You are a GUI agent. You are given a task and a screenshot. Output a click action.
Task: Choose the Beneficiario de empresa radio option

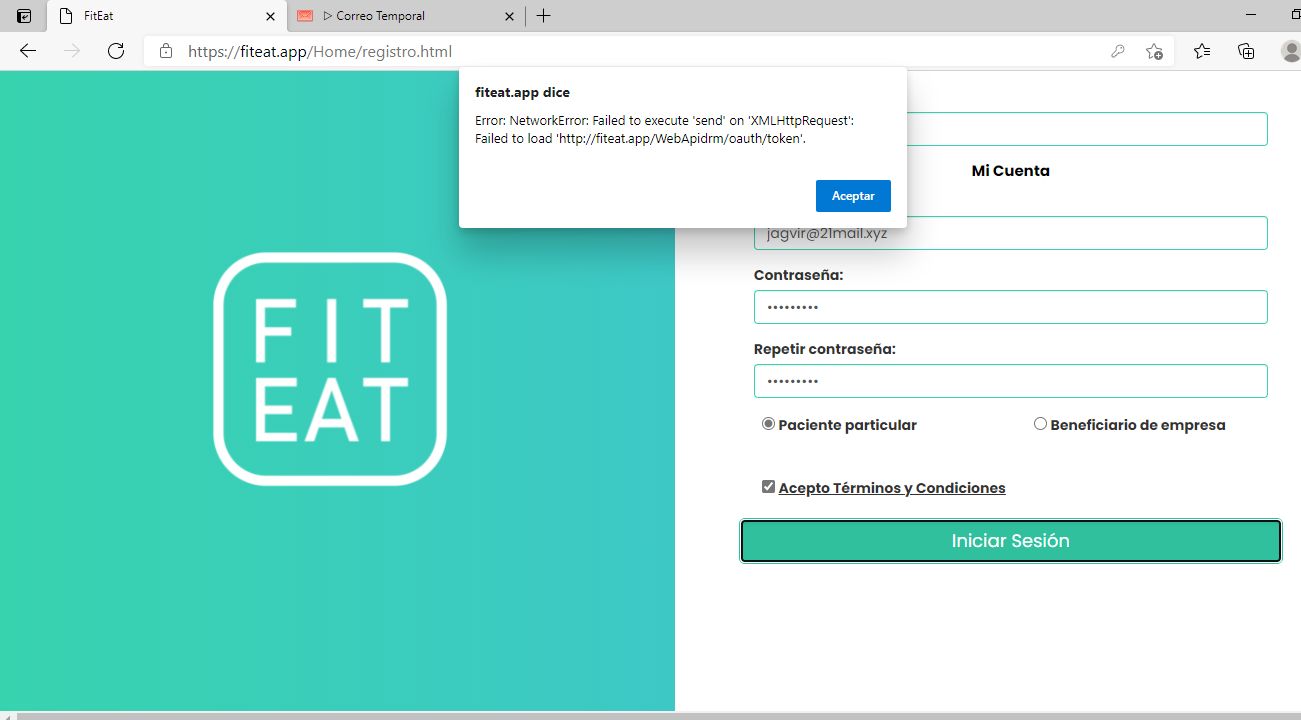pos(1040,424)
